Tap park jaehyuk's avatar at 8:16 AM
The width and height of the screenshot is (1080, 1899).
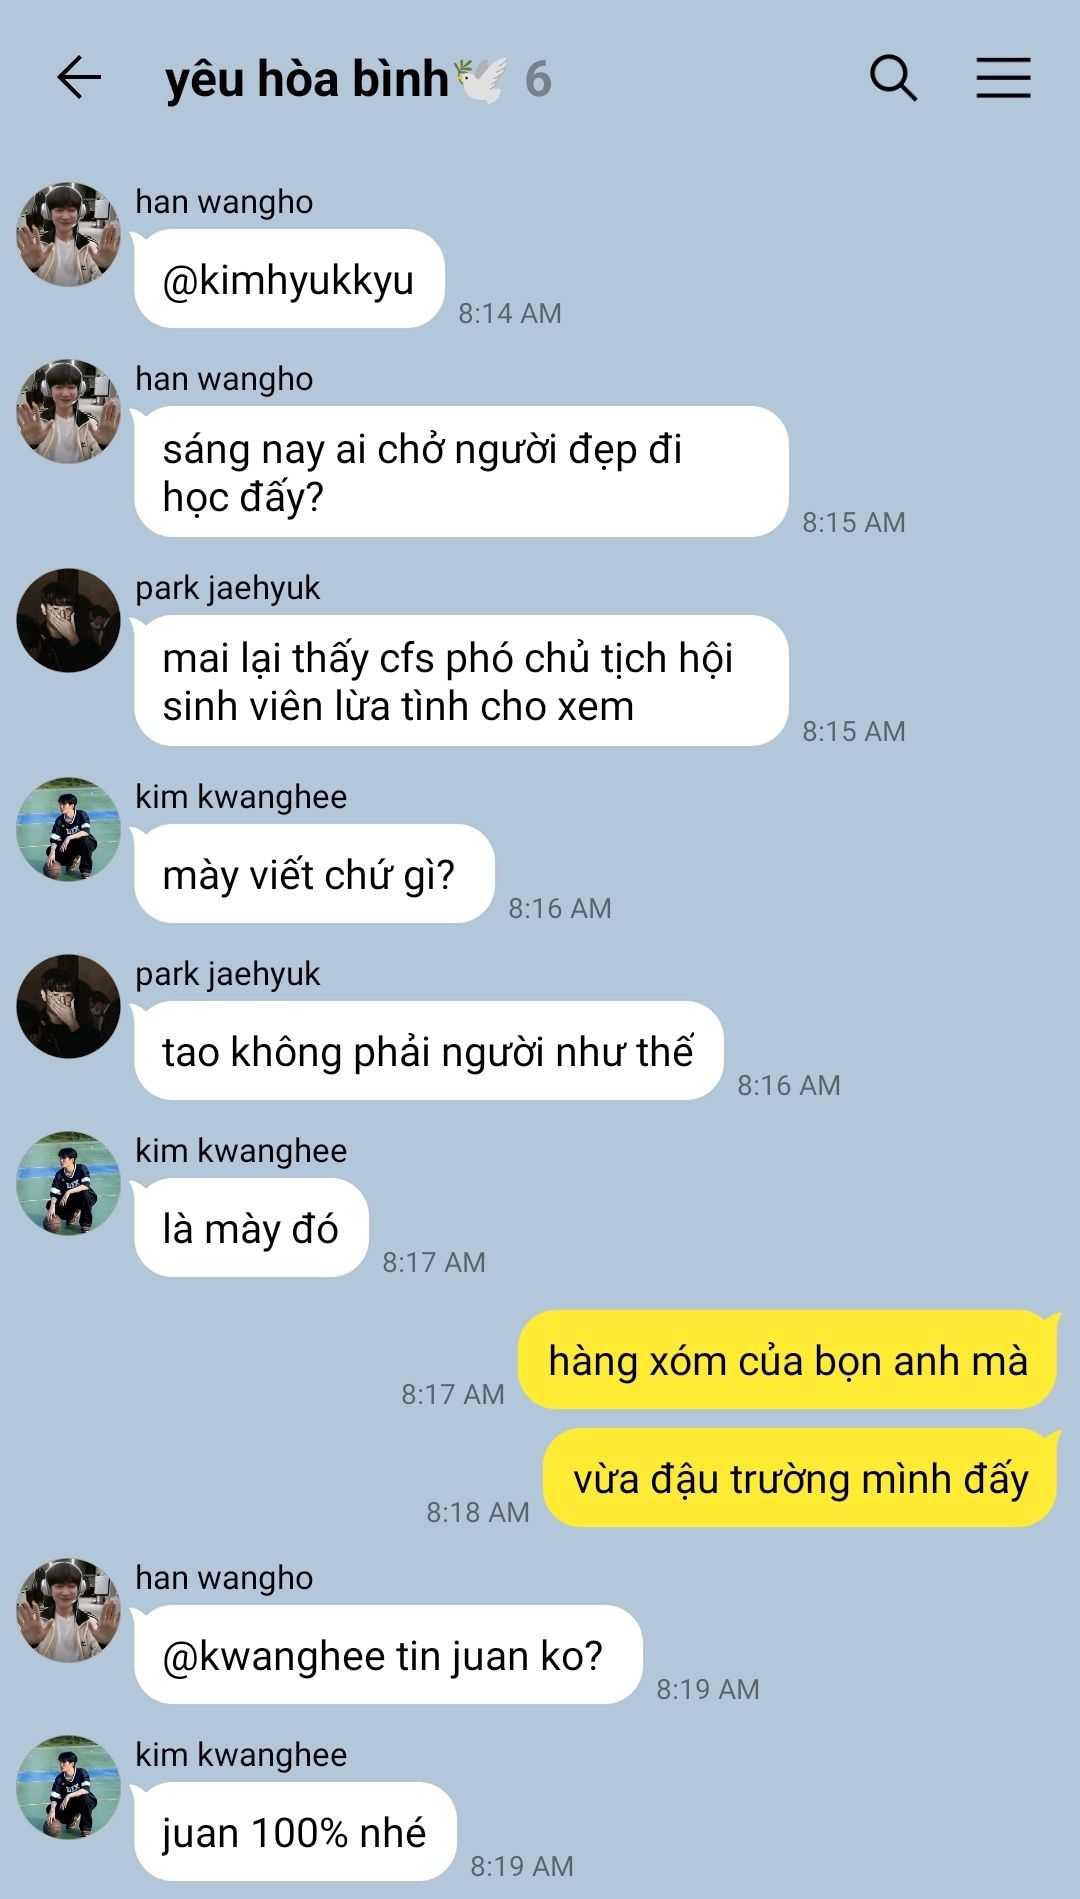pos(68,1006)
